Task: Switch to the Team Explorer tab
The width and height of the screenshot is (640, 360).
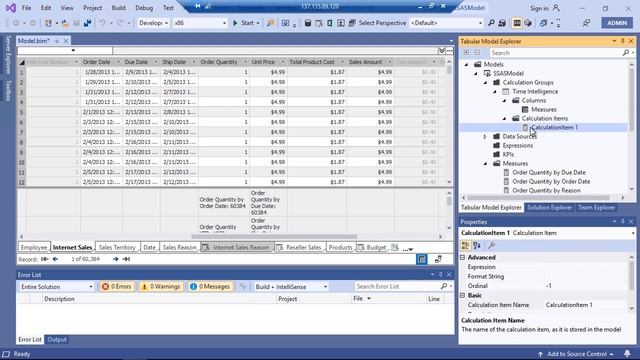Action: [x=596, y=207]
